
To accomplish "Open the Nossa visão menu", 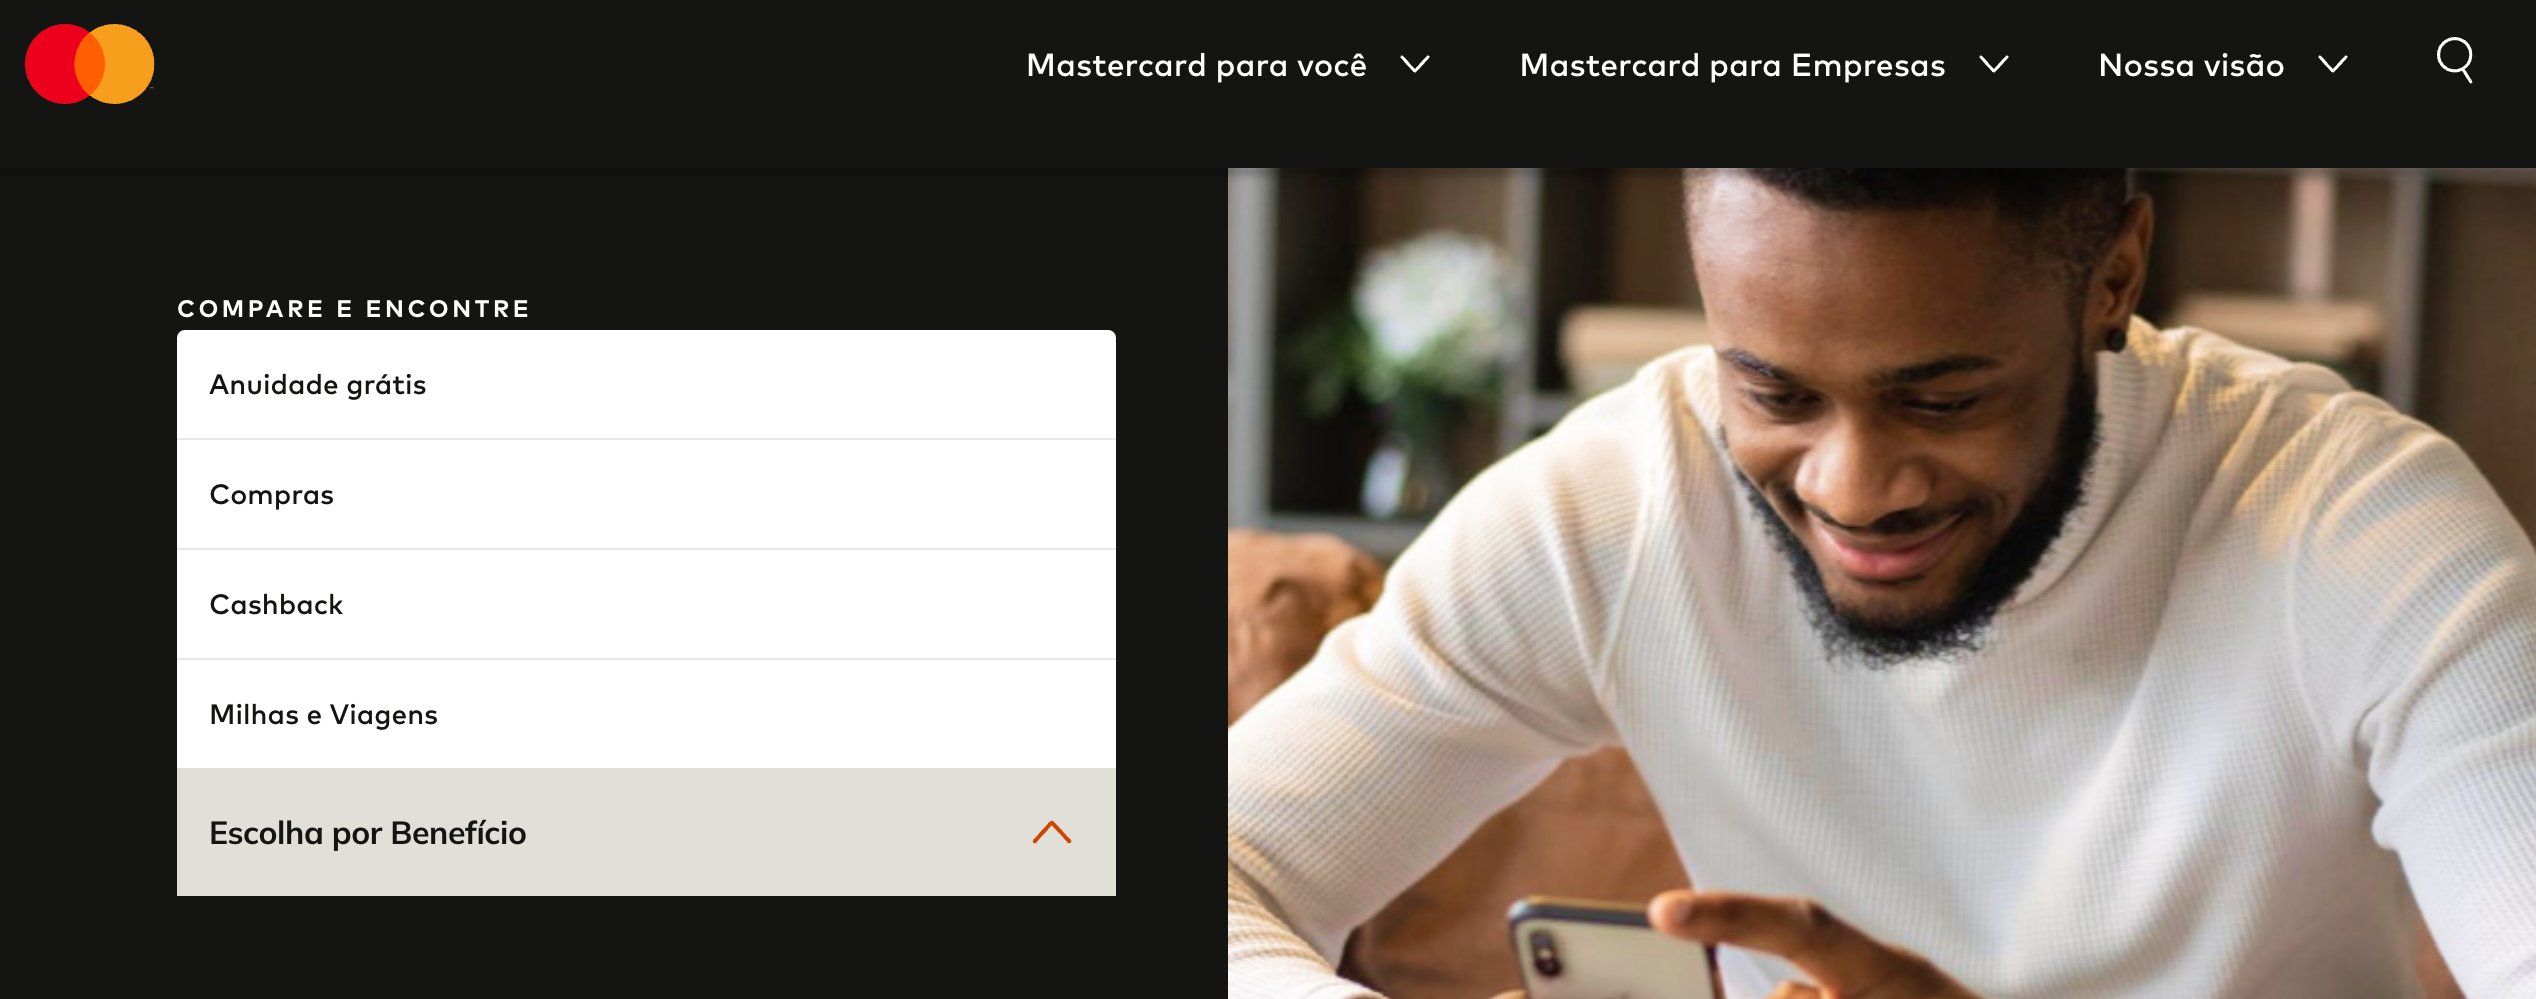I will click(x=2191, y=65).
